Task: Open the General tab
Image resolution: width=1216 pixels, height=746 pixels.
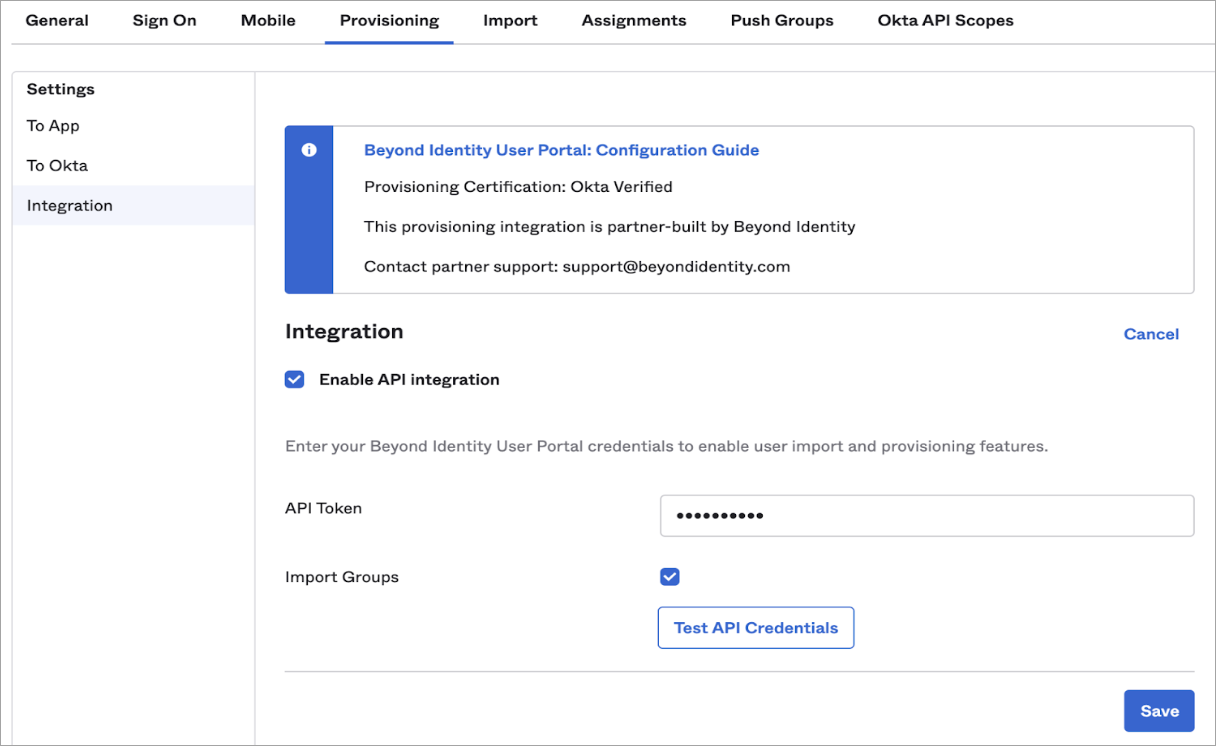Action: point(57,21)
